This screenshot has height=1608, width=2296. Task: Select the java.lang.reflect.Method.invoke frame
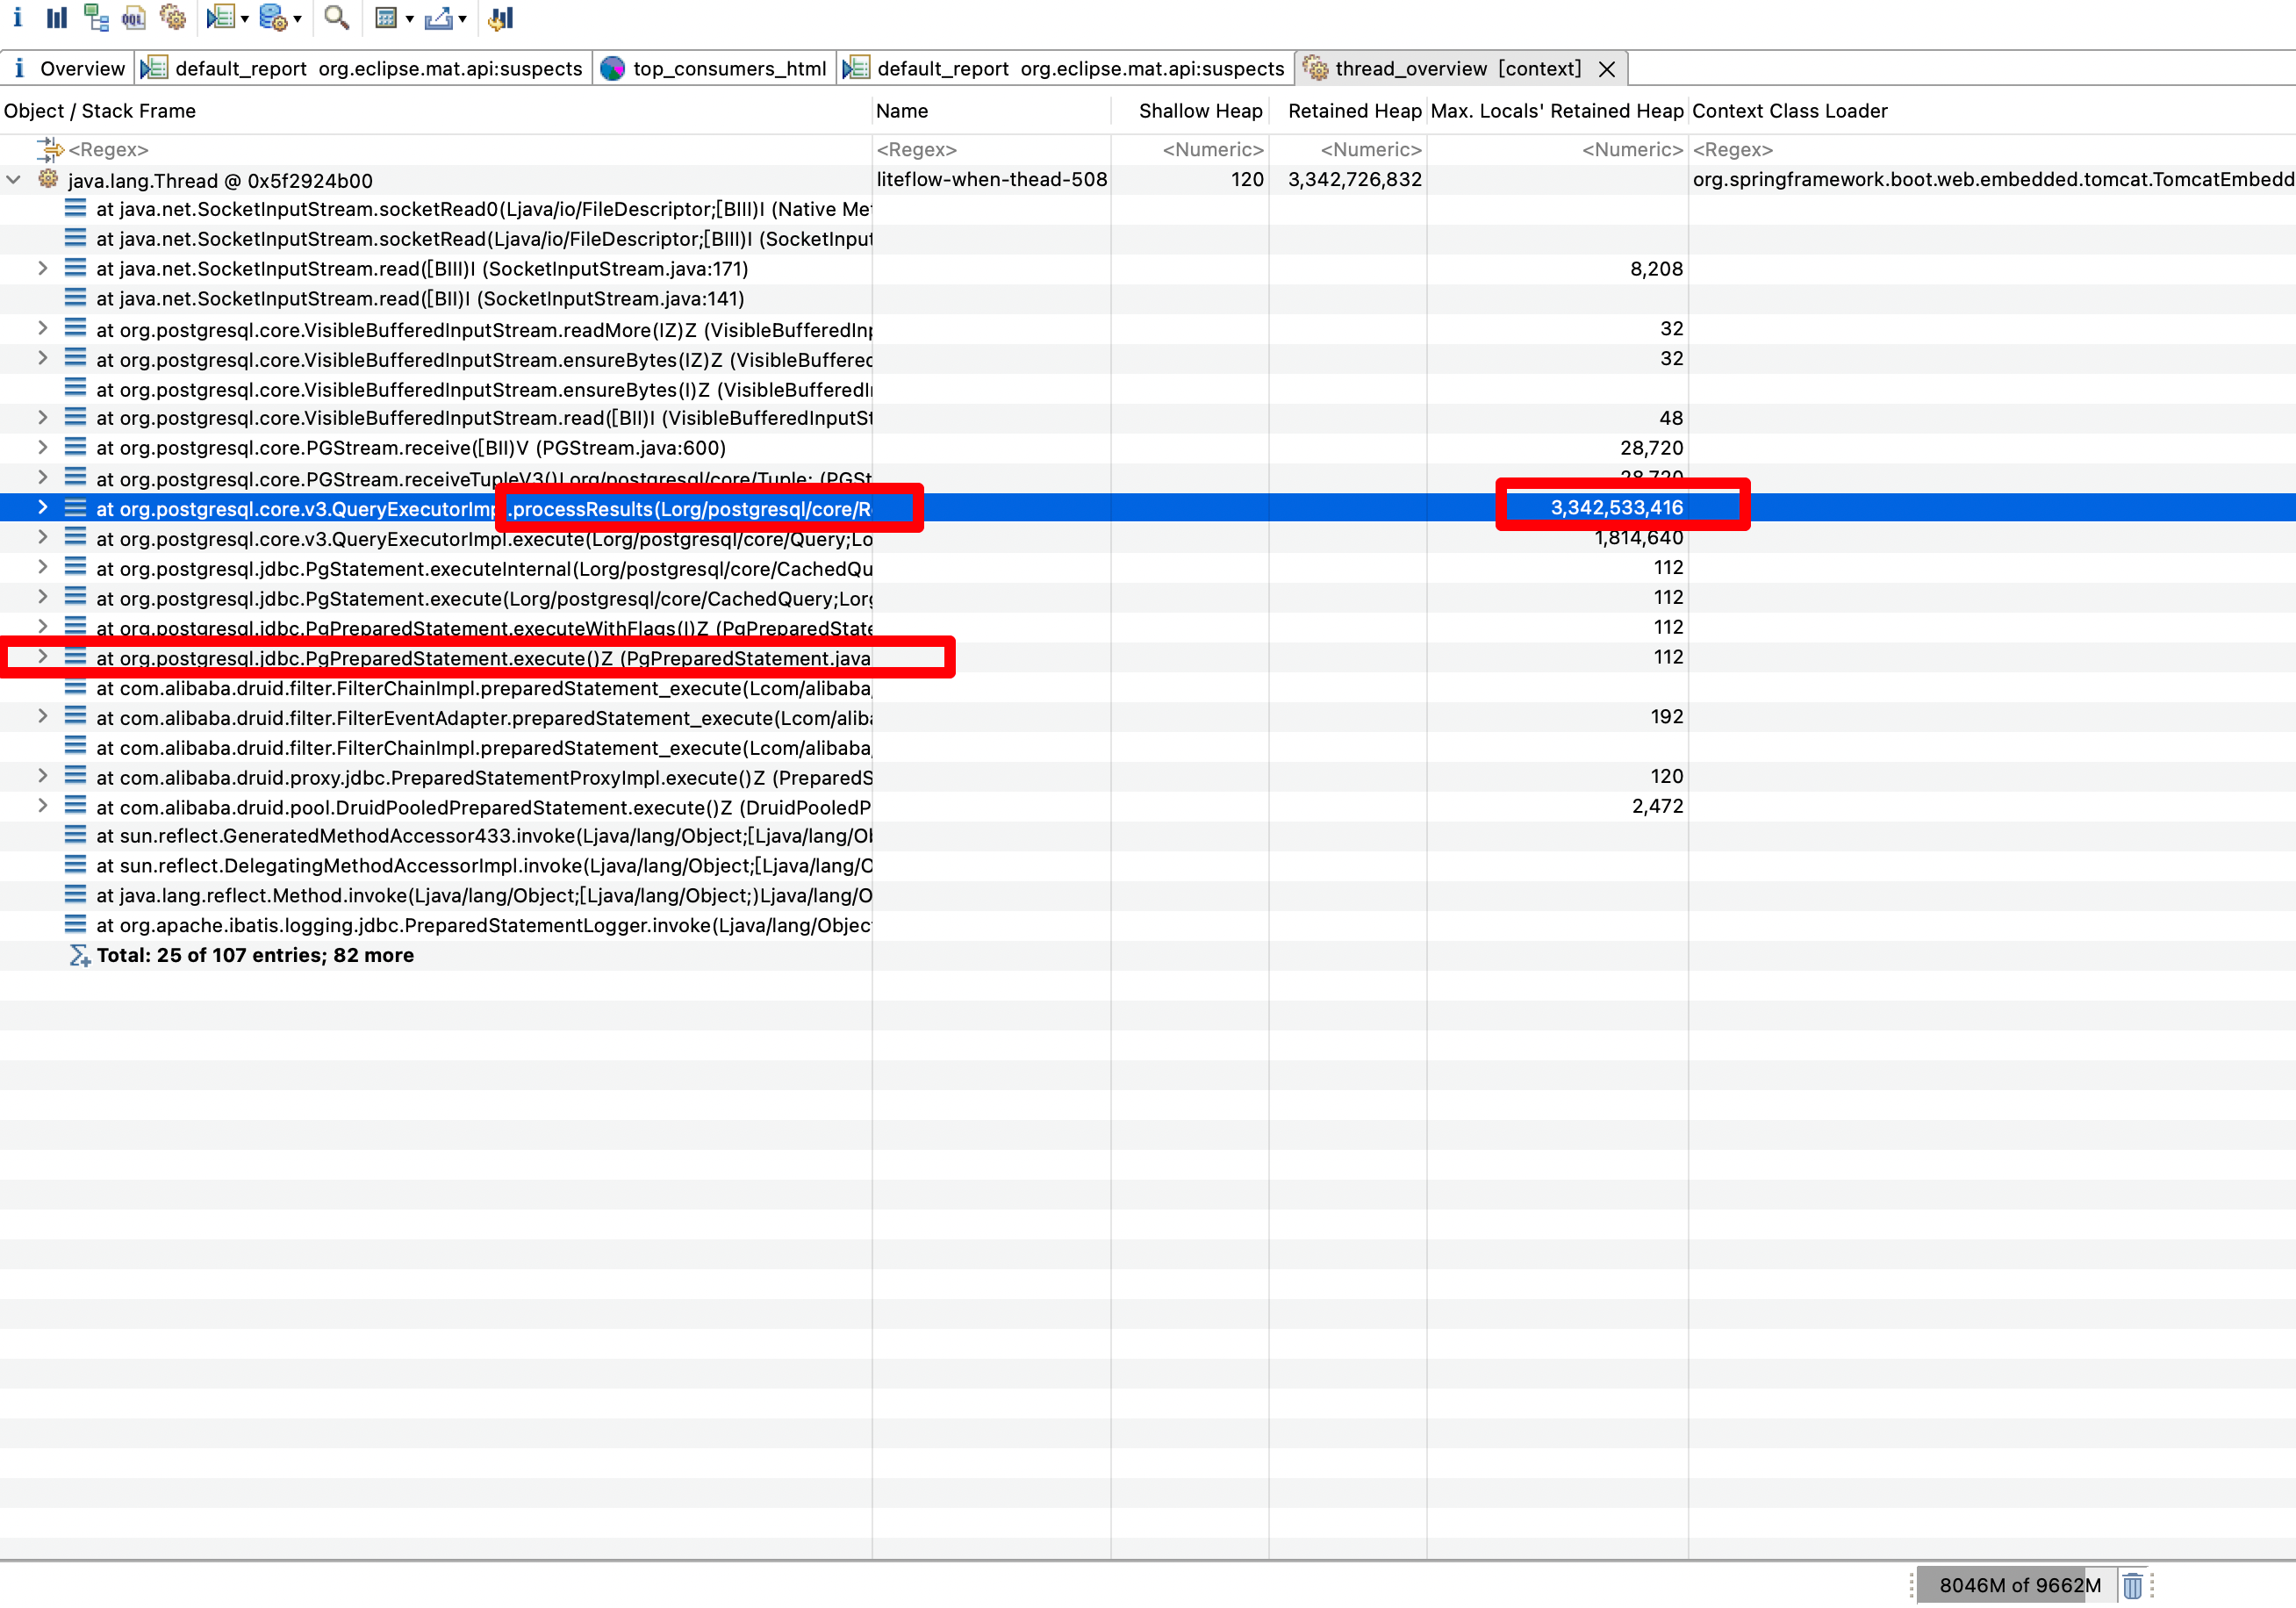click(483, 895)
